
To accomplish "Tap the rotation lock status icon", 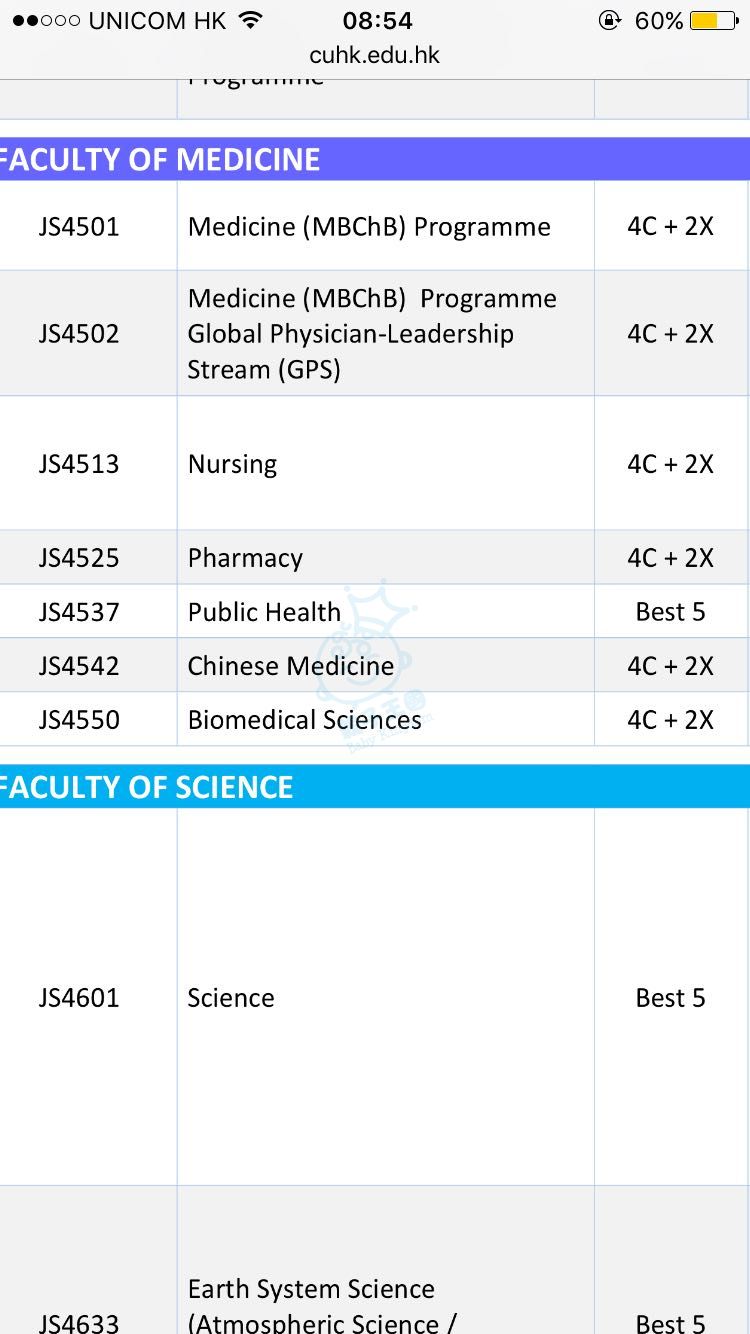I will tap(608, 20).
